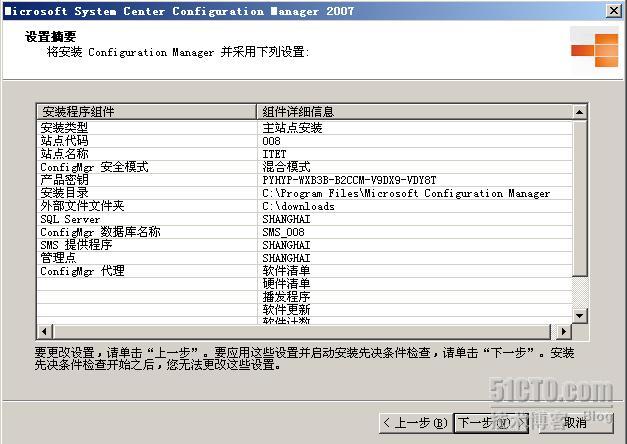Screen dimensions: 627x444
Task: Click the C:\Program Files install path
Action: tap(406, 193)
